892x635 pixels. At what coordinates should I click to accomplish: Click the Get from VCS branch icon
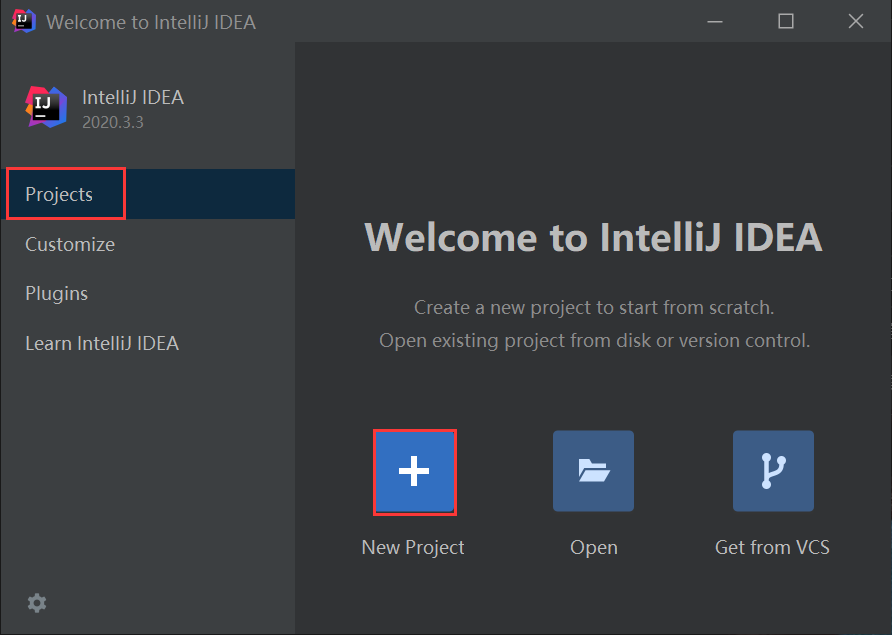click(773, 471)
